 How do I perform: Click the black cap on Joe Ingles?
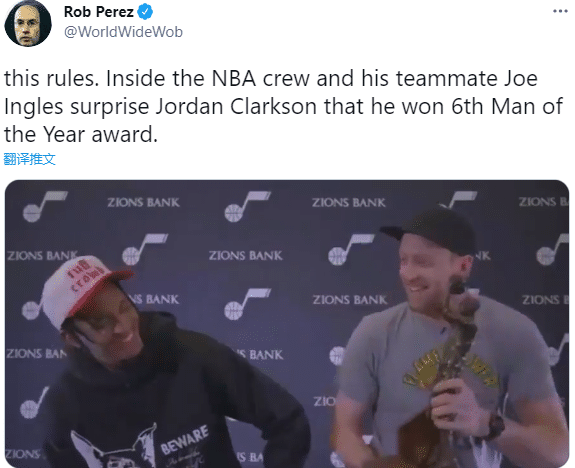[433, 230]
